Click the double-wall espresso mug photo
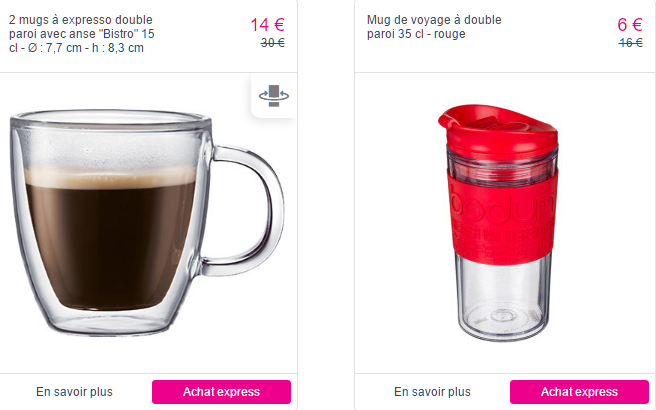This screenshot has height=410, width=656. tap(147, 223)
